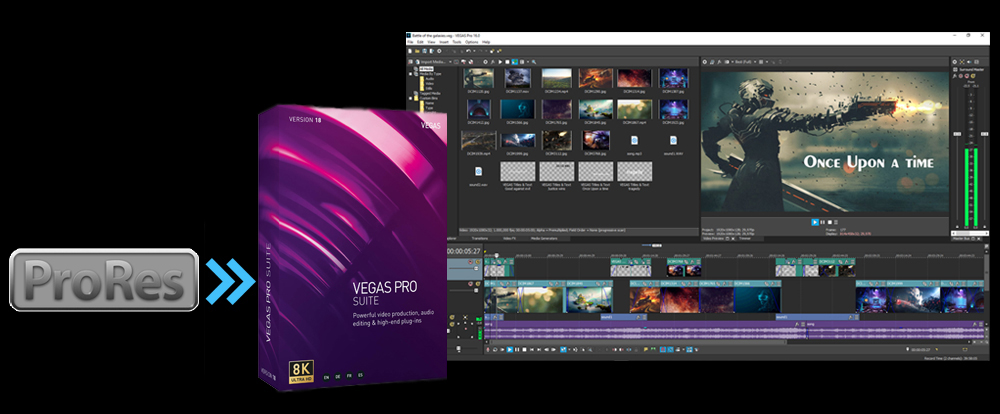Click the Master Bus properties gear icon

tap(955, 62)
